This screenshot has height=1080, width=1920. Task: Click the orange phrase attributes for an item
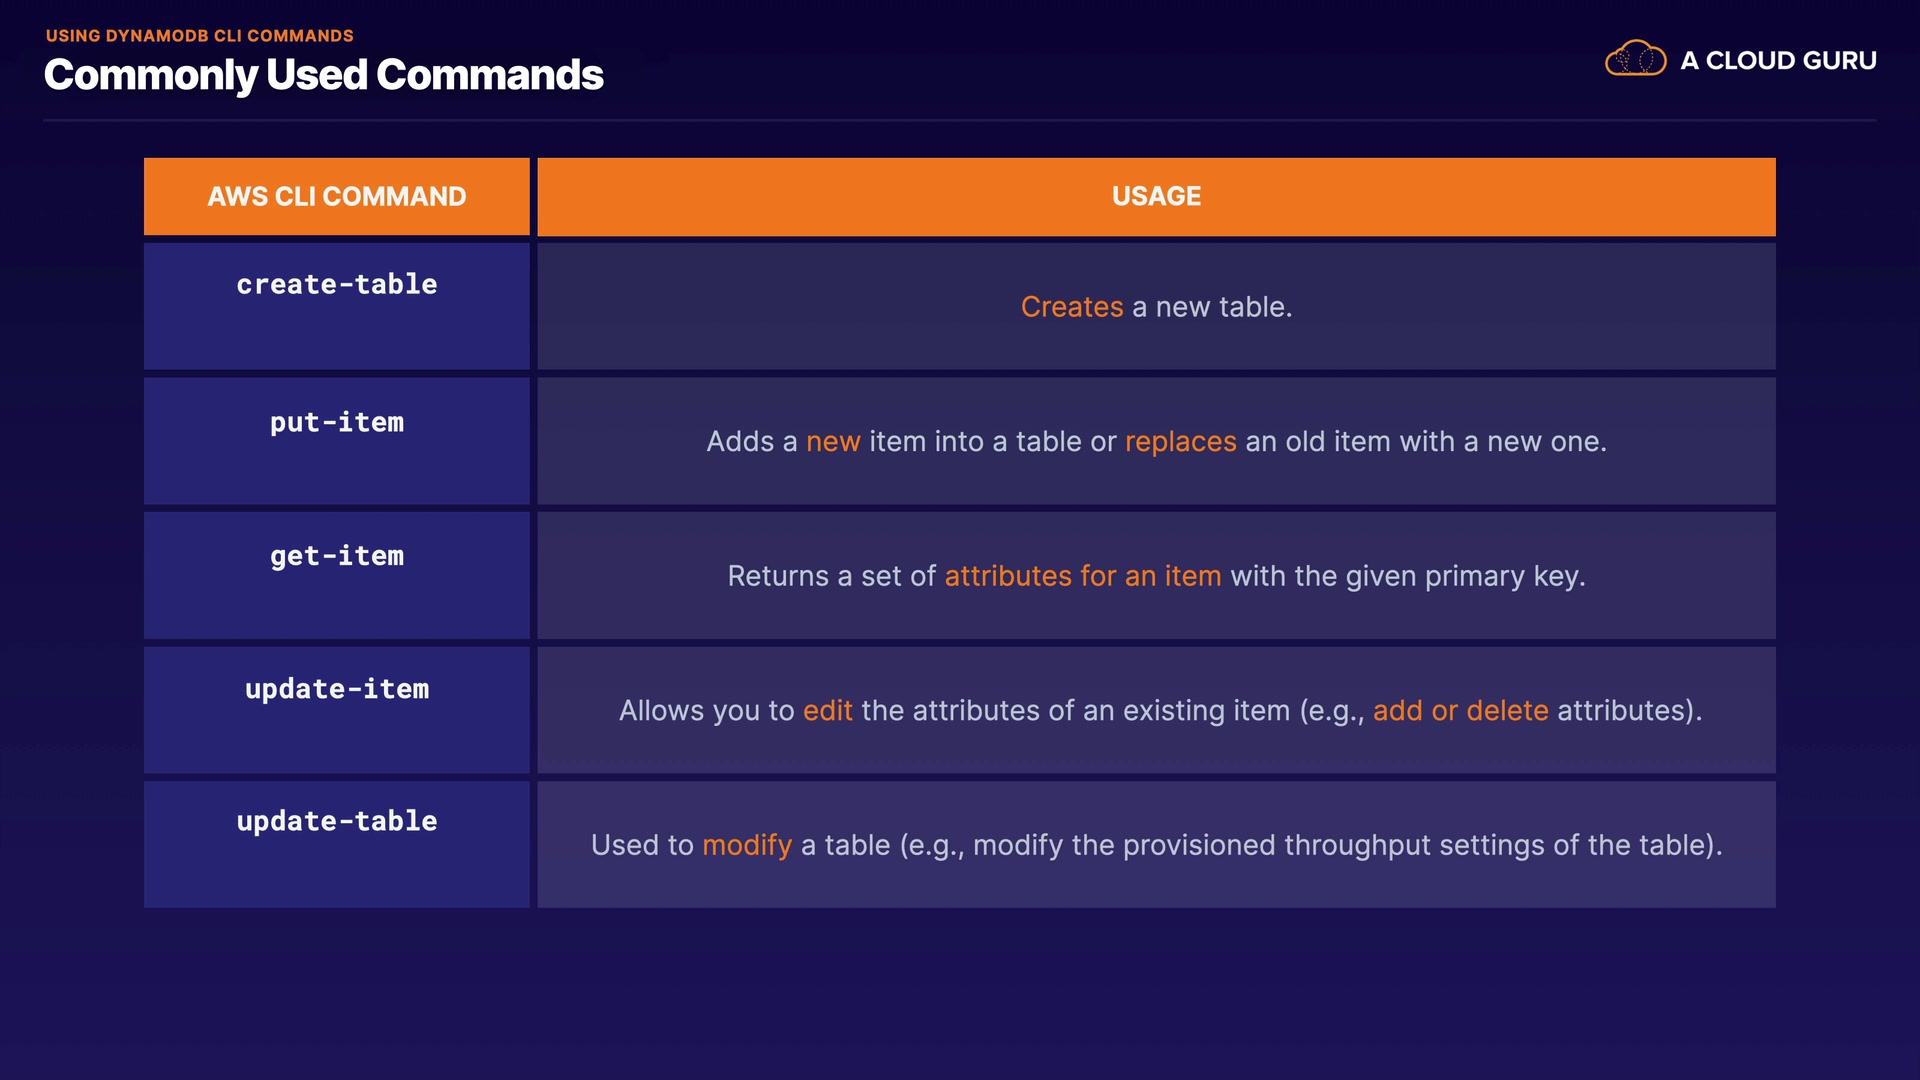tap(1082, 576)
